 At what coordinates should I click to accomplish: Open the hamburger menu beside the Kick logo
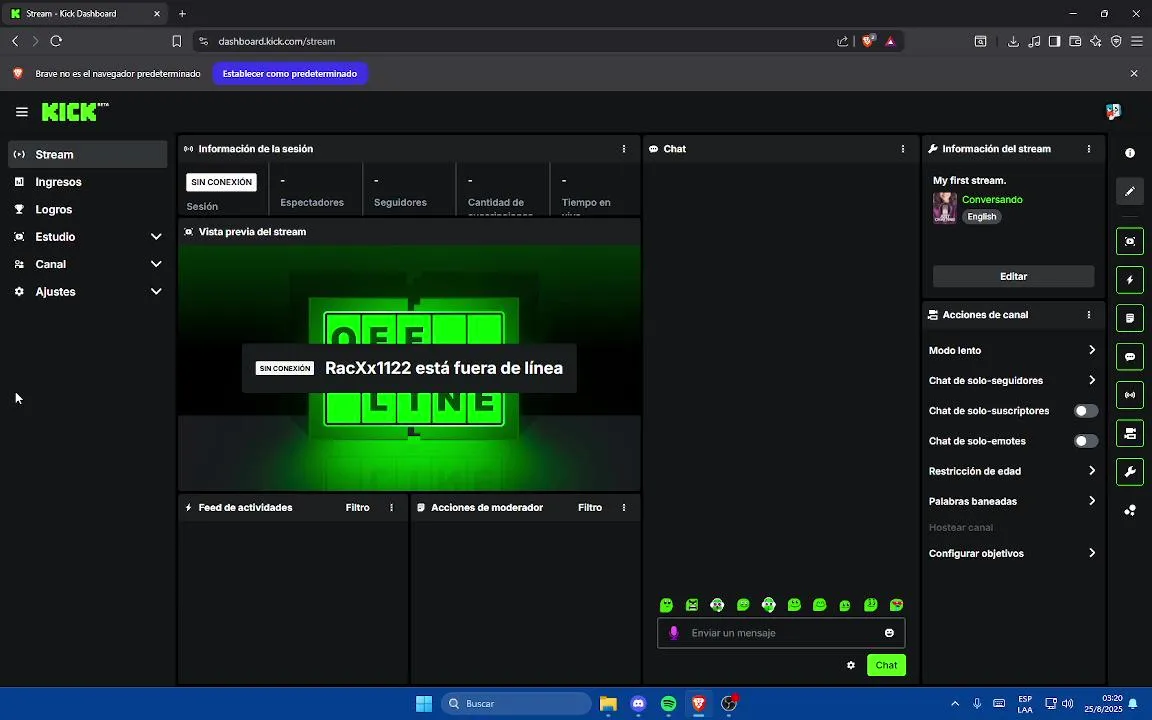click(x=21, y=112)
